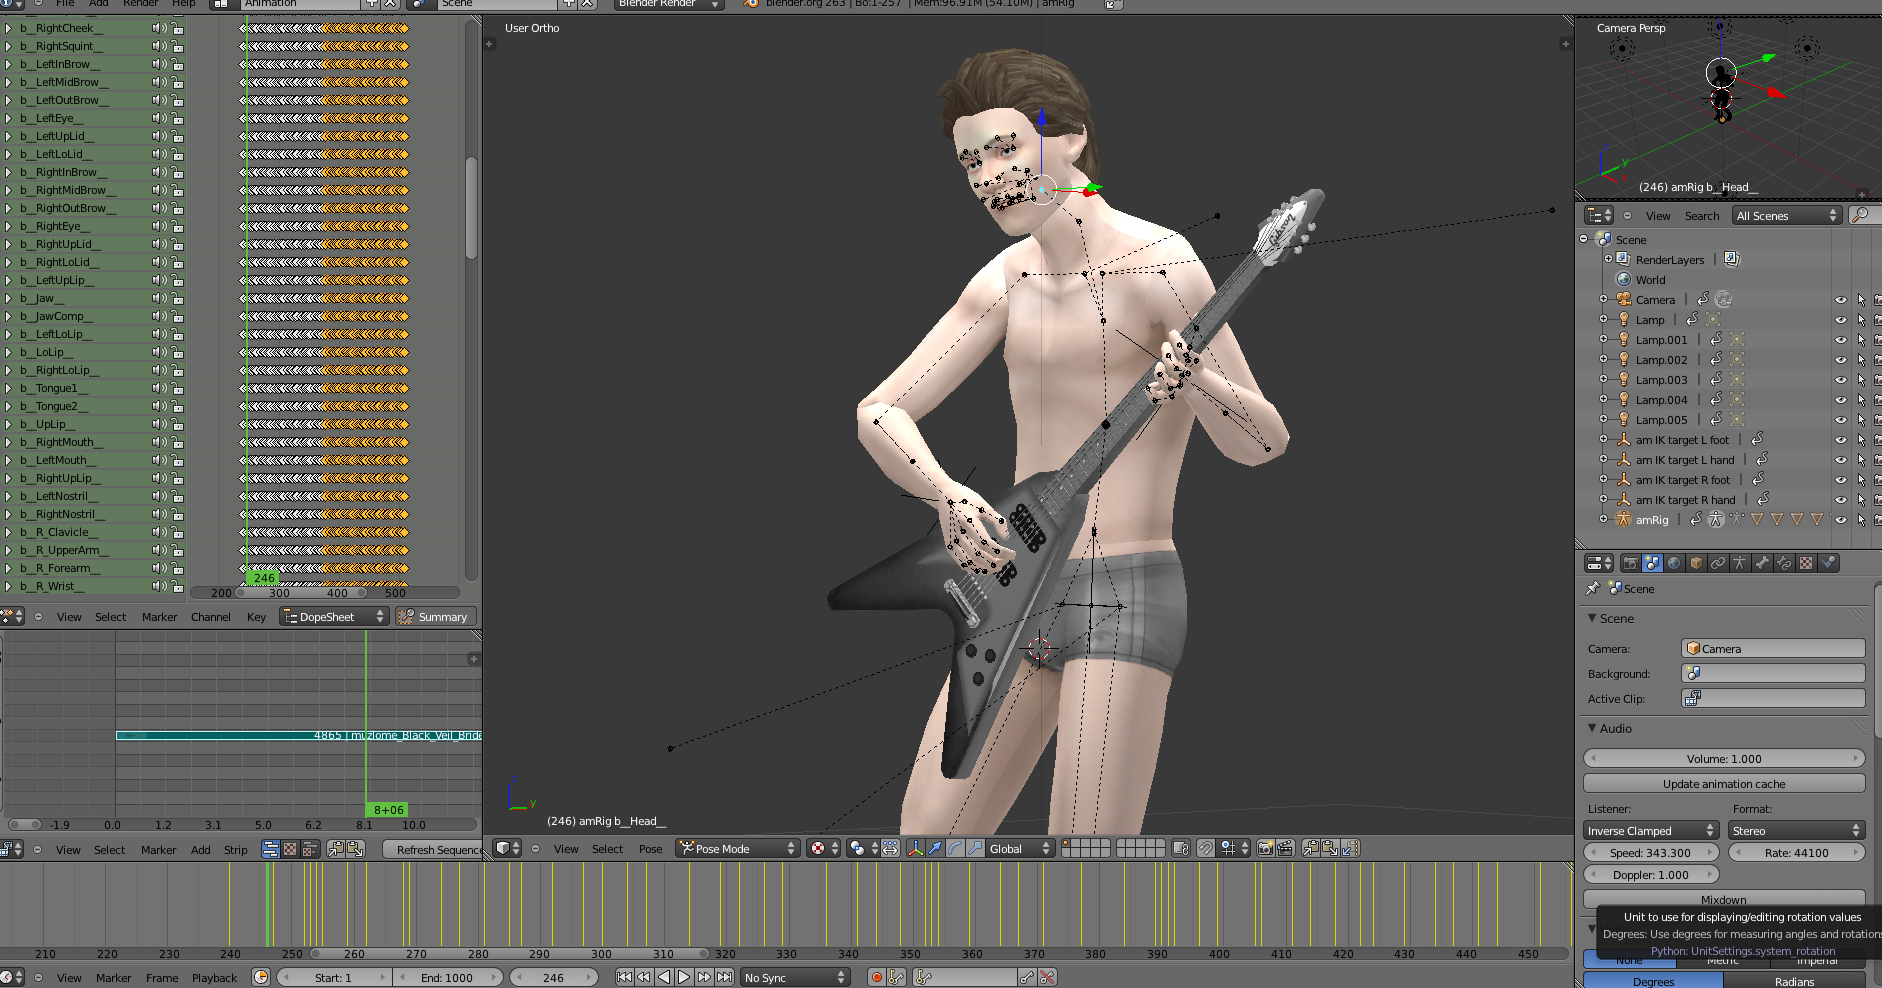Open the All Scenes dropdown in the outliner

[x=1786, y=215]
